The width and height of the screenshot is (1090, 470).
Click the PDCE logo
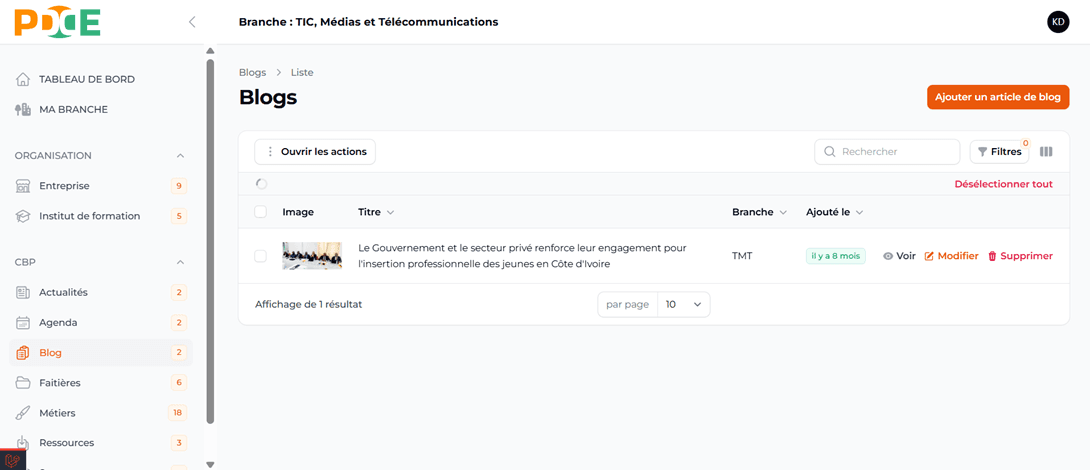point(58,22)
